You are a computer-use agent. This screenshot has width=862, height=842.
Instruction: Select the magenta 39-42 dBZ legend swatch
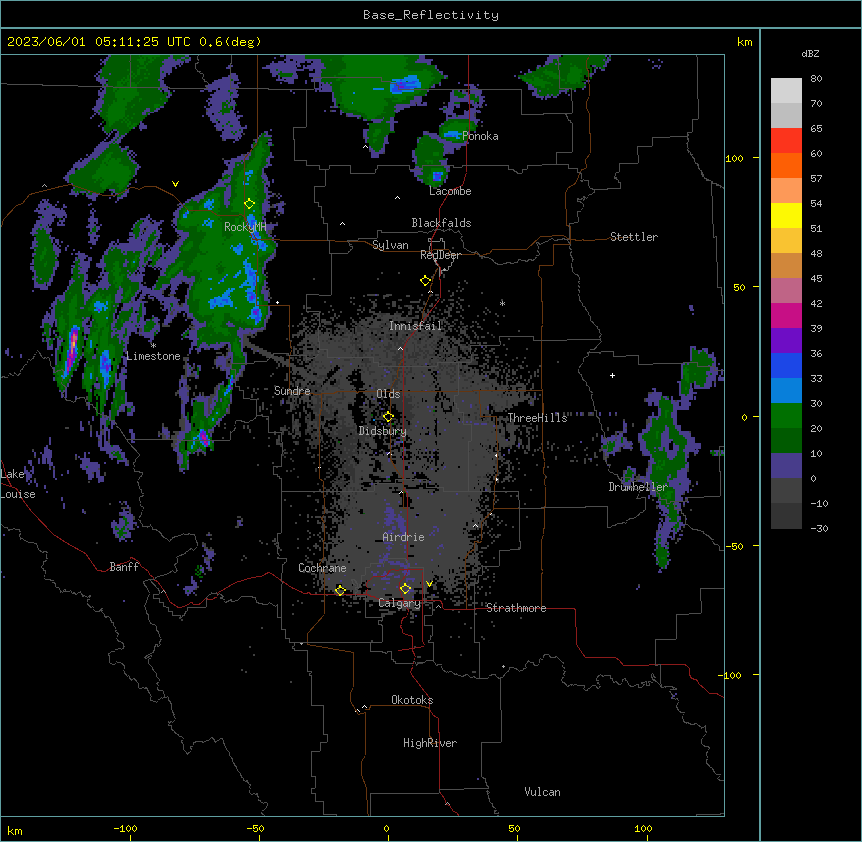(x=786, y=315)
